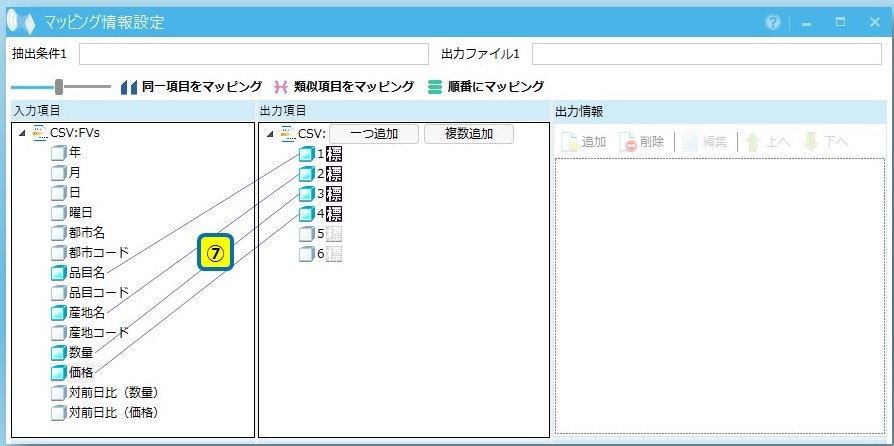Select the 都市コード label text
The width and height of the screenshot is (894, 446).
point(99,253)
